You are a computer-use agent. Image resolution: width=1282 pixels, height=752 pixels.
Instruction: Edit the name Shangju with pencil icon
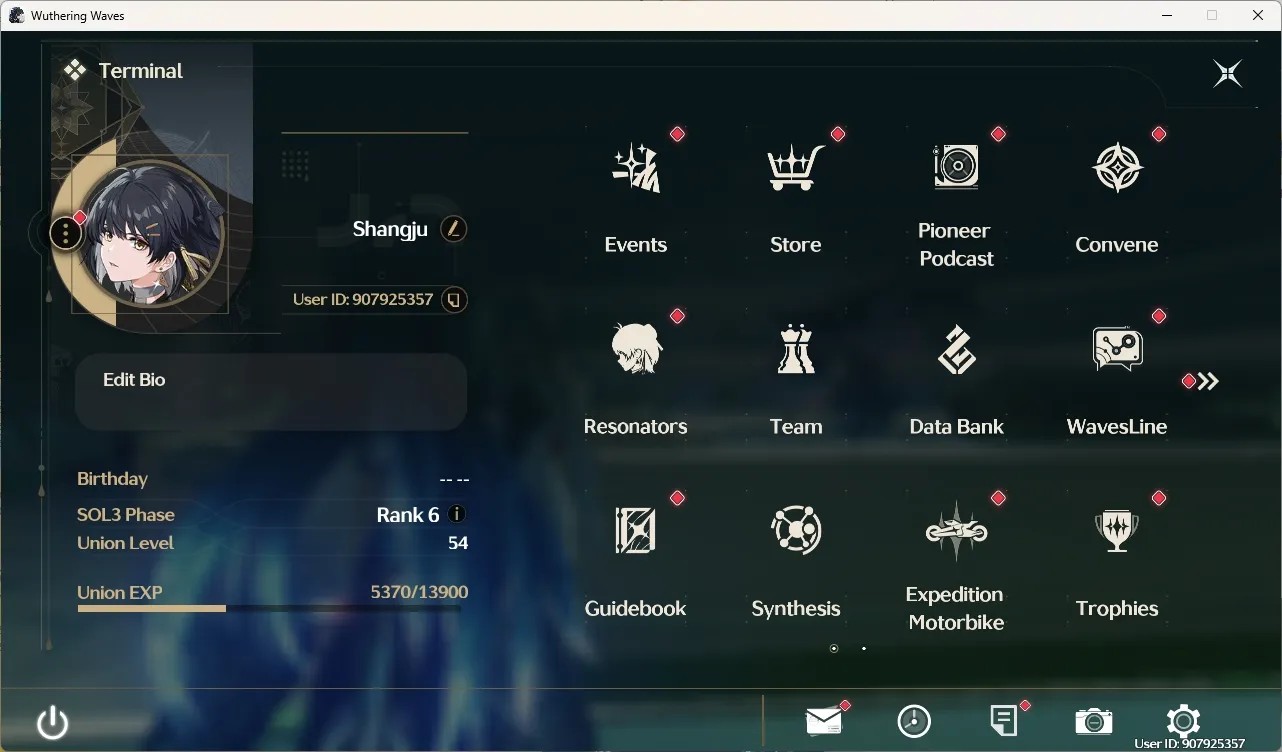[454, 229]
